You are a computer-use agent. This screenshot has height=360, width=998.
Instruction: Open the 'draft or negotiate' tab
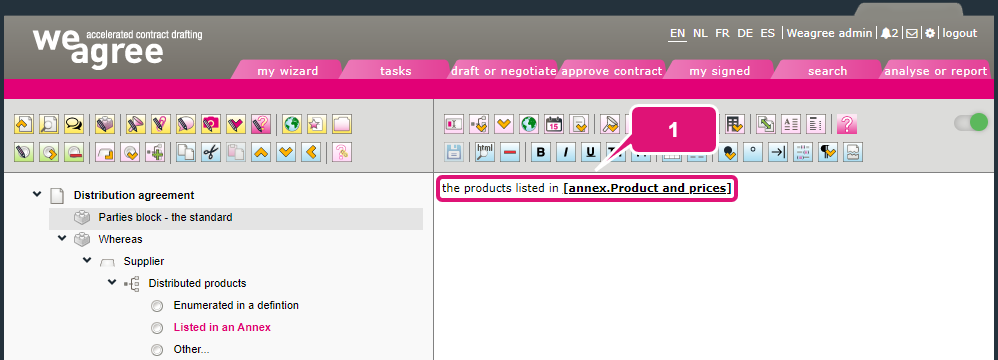click(503, 71)
